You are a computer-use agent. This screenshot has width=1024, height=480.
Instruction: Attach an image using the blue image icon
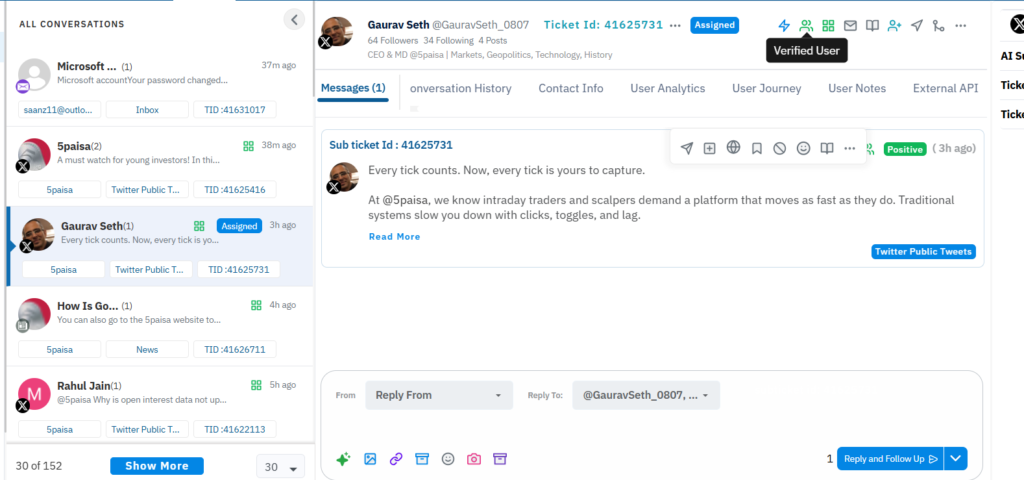coord(370,459)
